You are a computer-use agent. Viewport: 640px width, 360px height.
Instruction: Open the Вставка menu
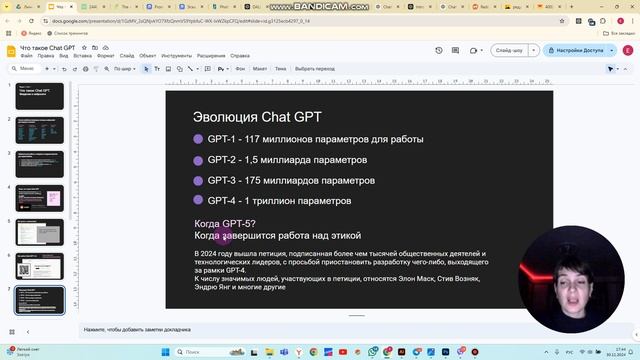(82, 56)
